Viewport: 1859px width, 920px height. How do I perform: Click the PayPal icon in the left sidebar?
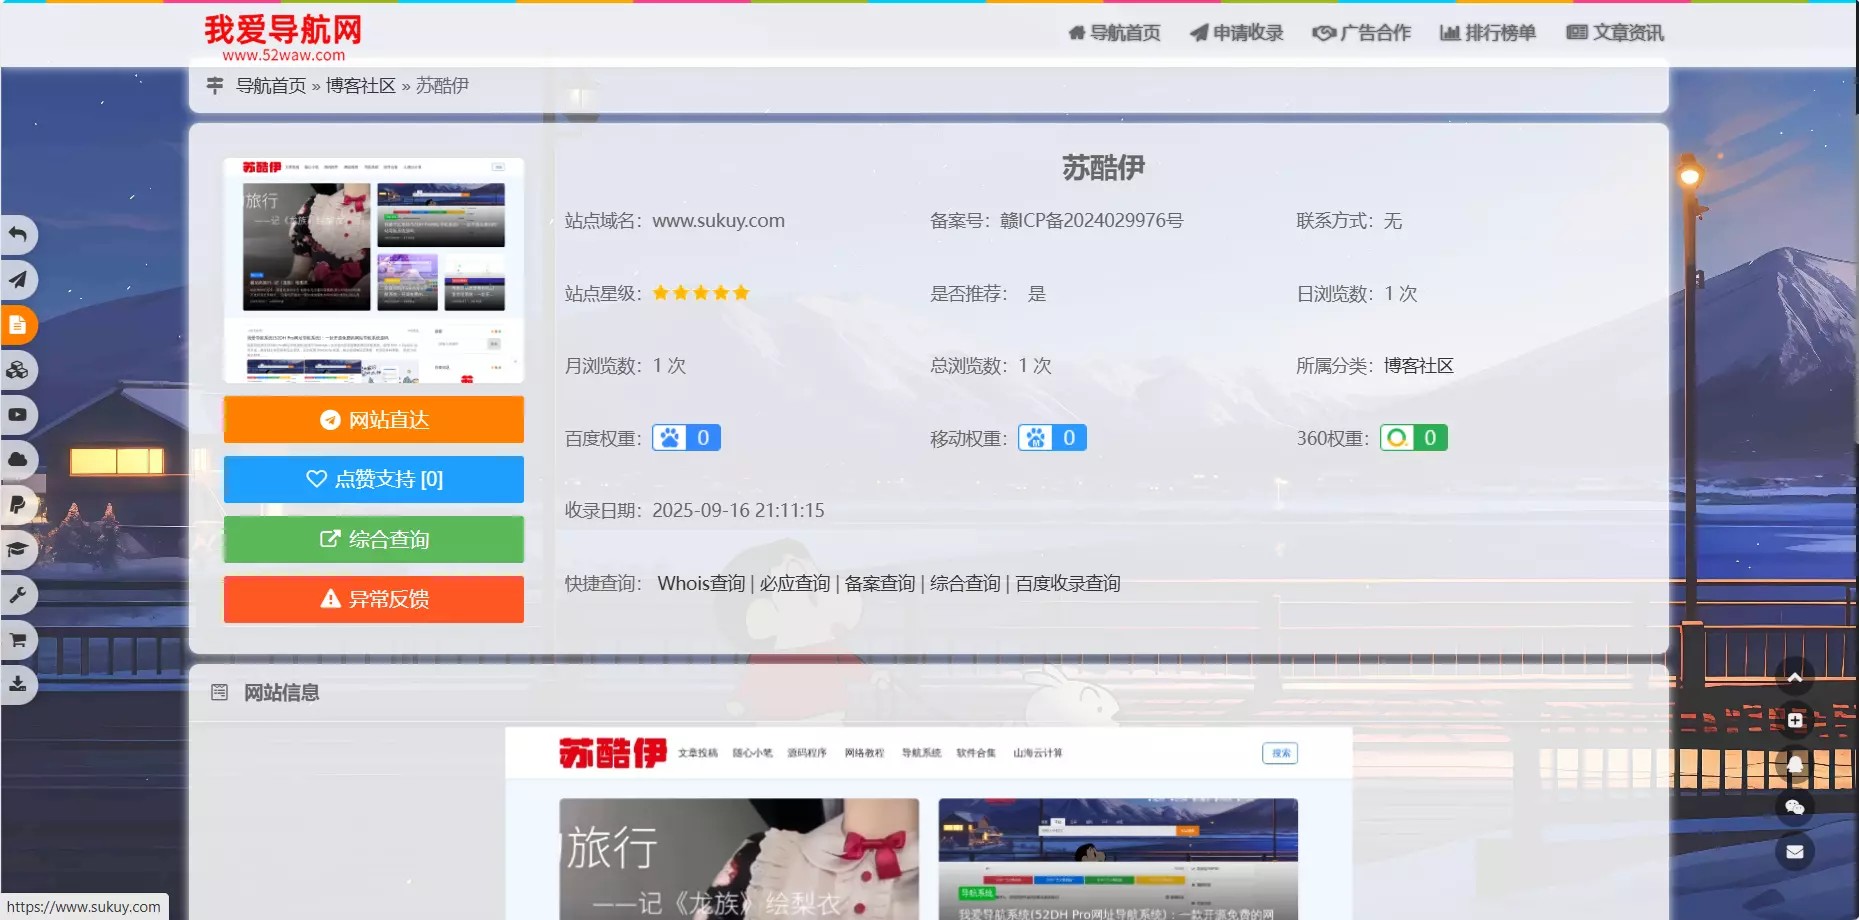click(x=18, y=504)
